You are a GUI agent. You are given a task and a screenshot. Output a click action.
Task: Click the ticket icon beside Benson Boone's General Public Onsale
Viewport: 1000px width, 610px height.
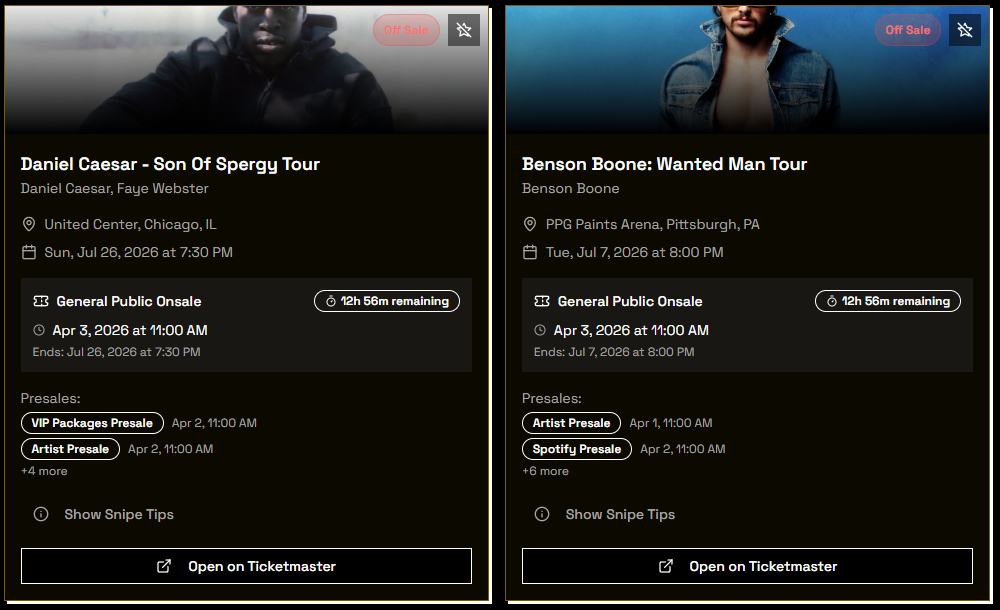[542, 301]
